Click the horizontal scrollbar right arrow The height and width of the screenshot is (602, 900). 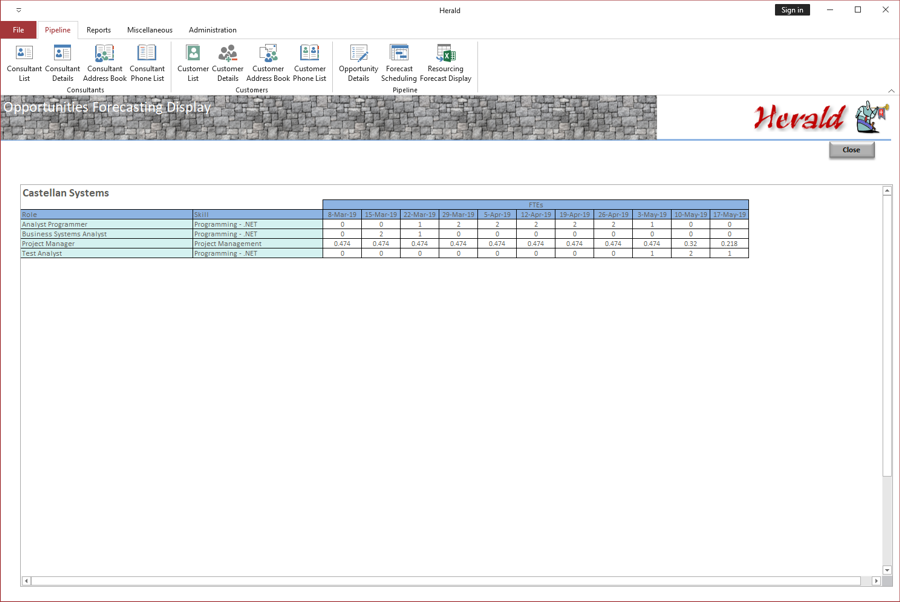pos(876,581)
